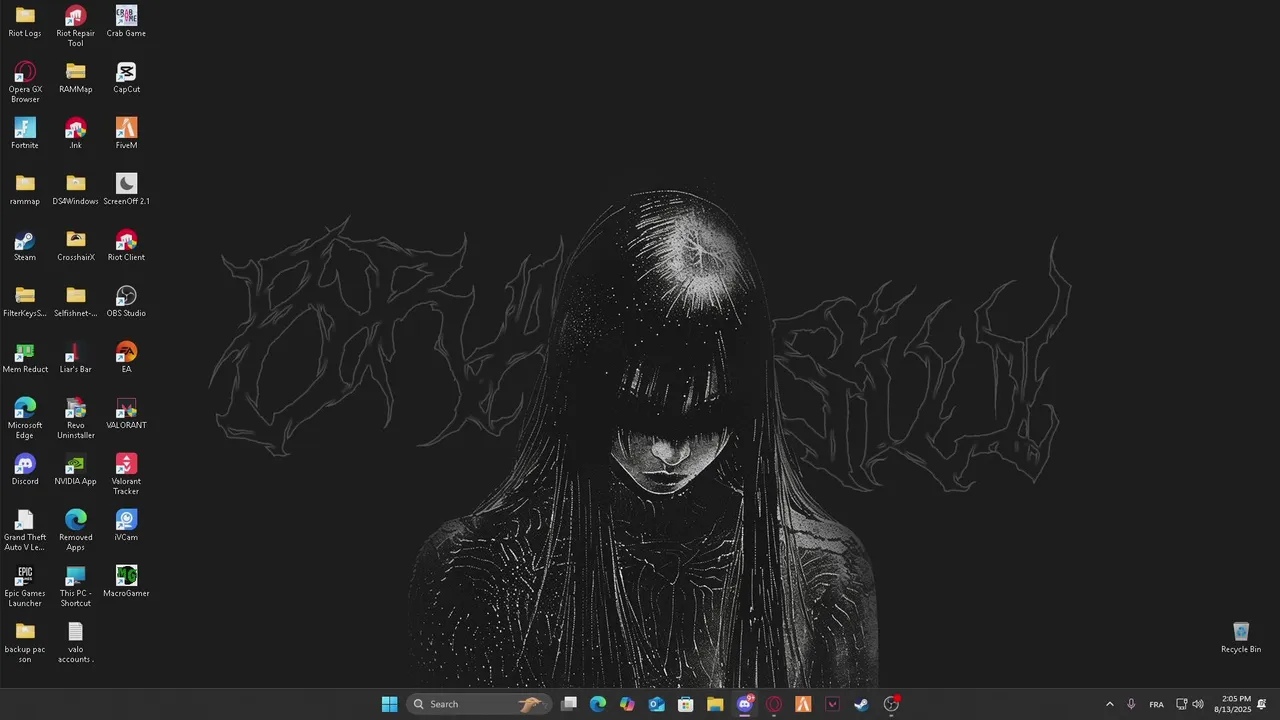Launch Liar's Bar desktop shortcut
This screenshot has height=720, width=1280.
pos(76,358)
